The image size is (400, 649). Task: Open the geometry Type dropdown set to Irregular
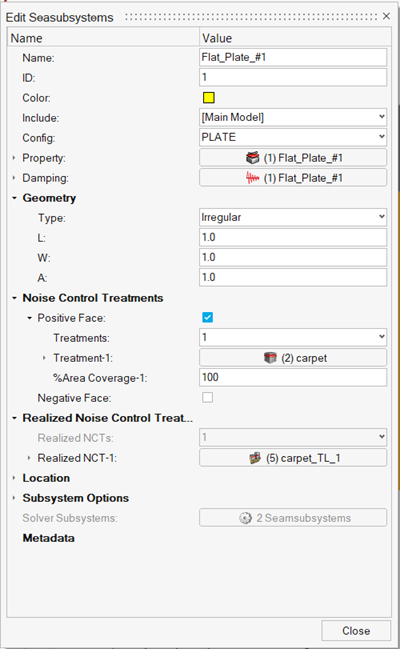click(293, 217)
